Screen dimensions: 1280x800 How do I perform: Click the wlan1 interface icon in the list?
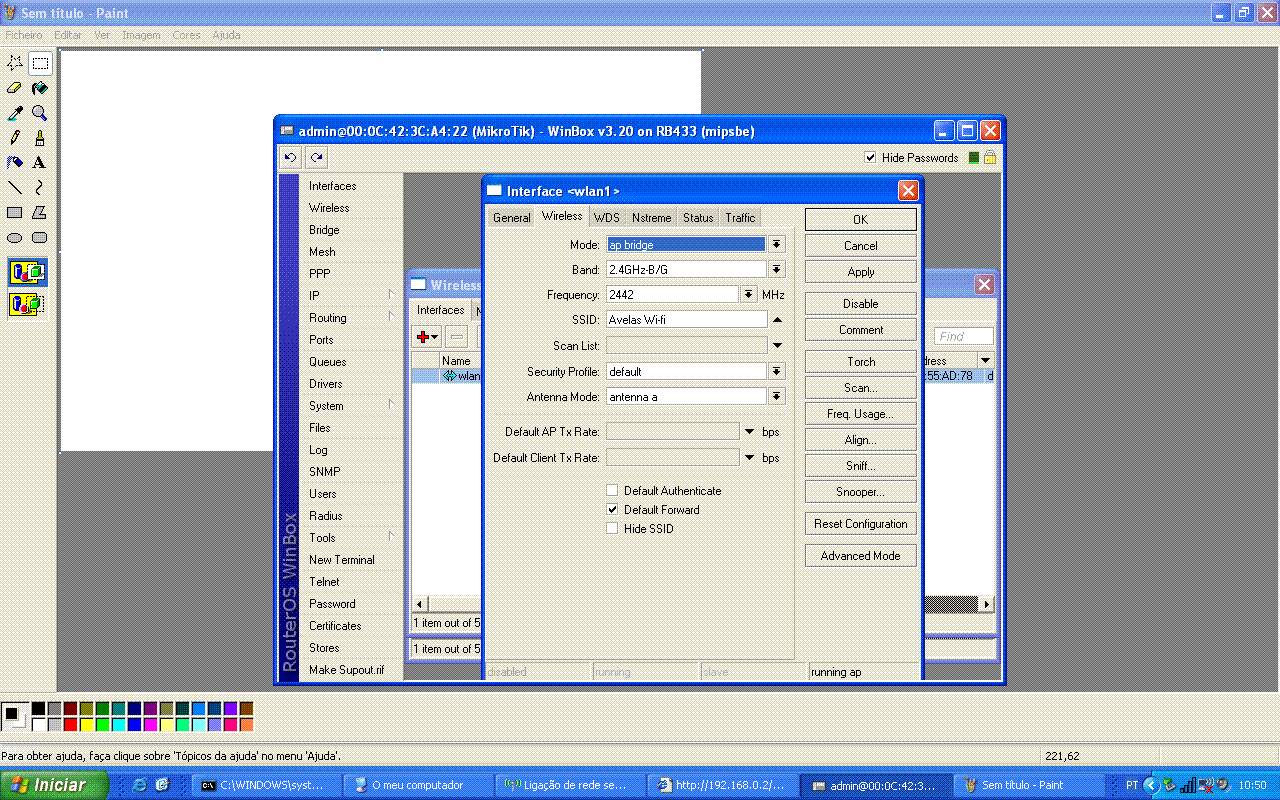pos(450,376)
